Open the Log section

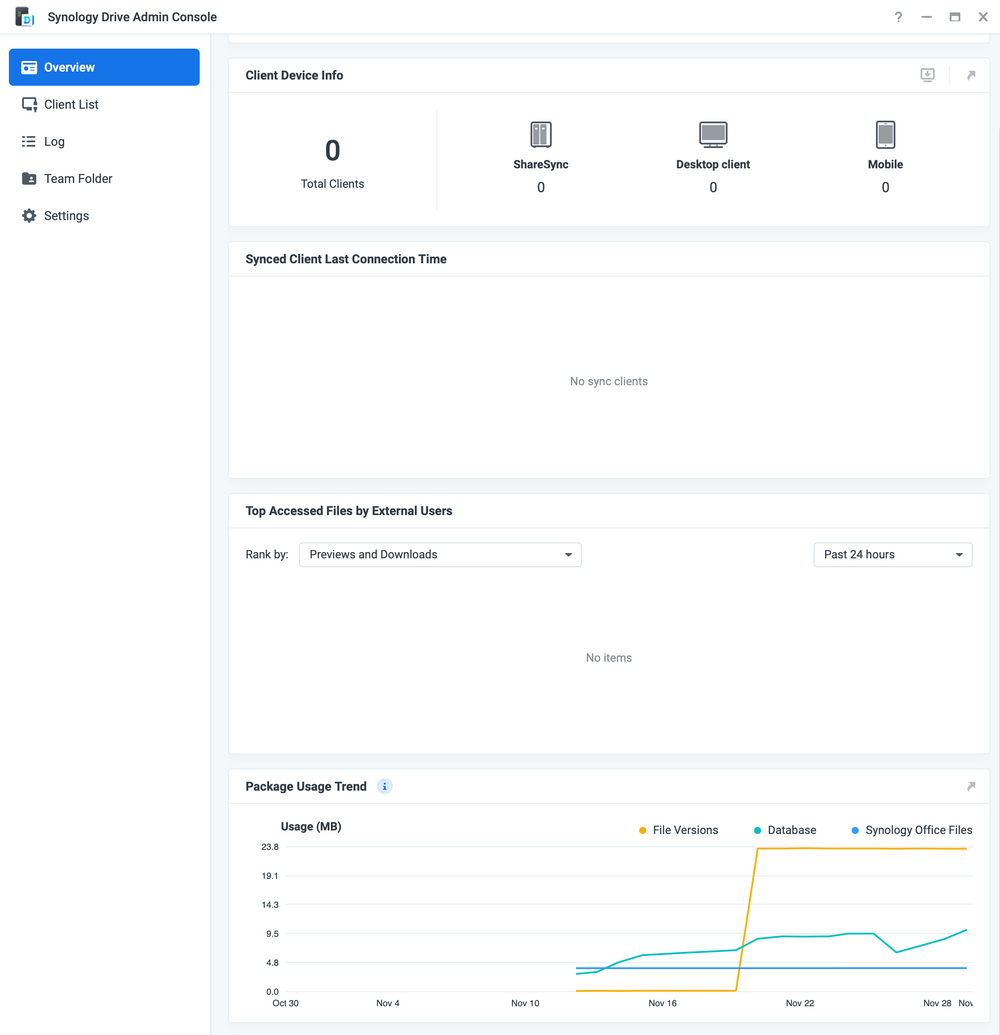(x=54, y=142)
